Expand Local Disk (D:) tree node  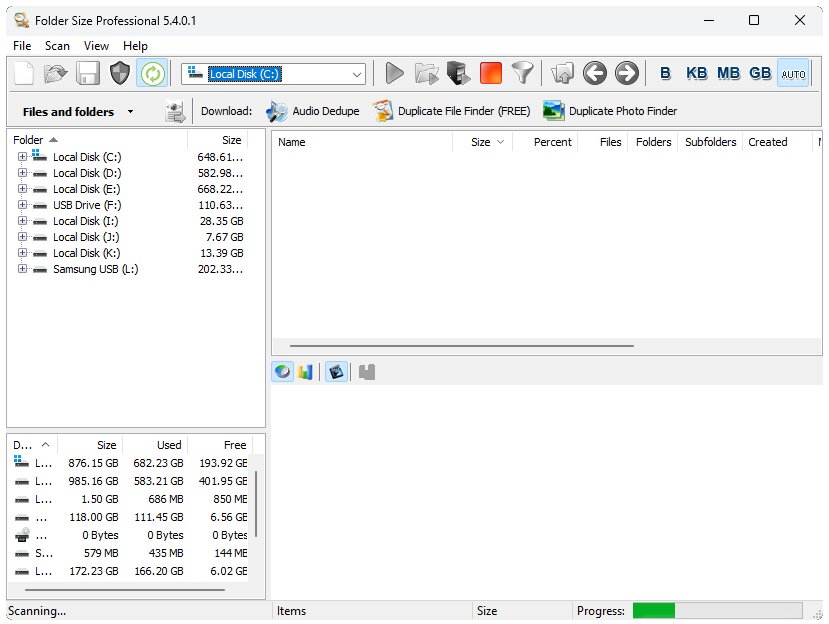(x=22, y=172)
